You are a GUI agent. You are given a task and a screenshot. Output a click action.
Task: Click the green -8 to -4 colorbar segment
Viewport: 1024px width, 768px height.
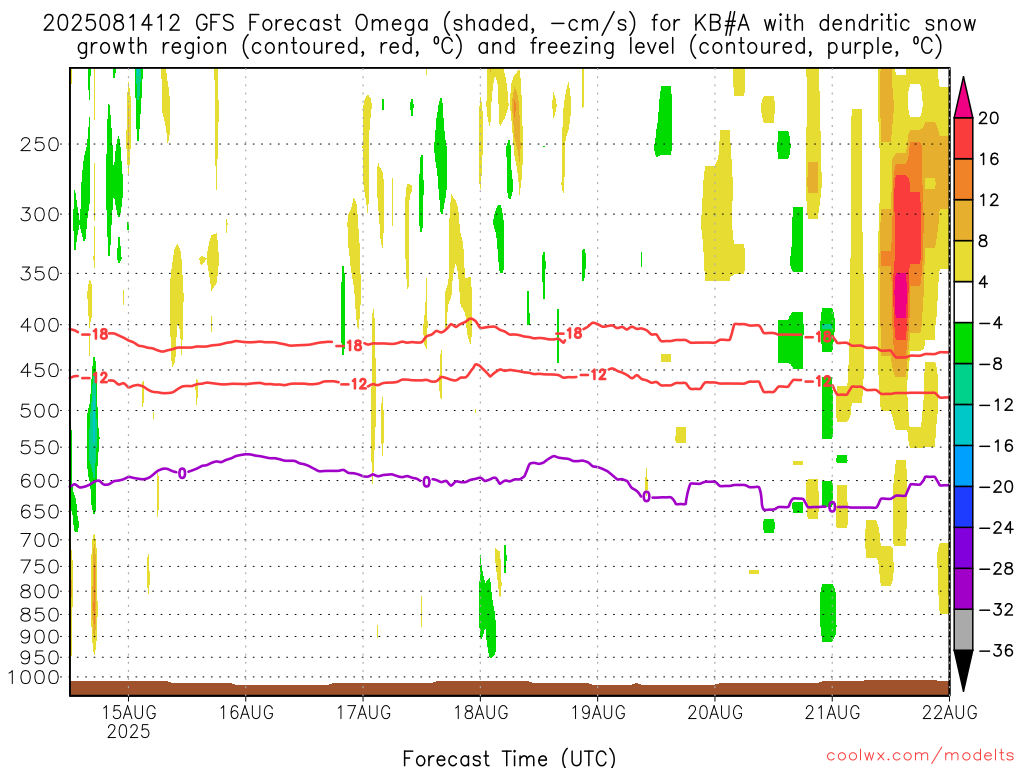click(x=963, y=344)
